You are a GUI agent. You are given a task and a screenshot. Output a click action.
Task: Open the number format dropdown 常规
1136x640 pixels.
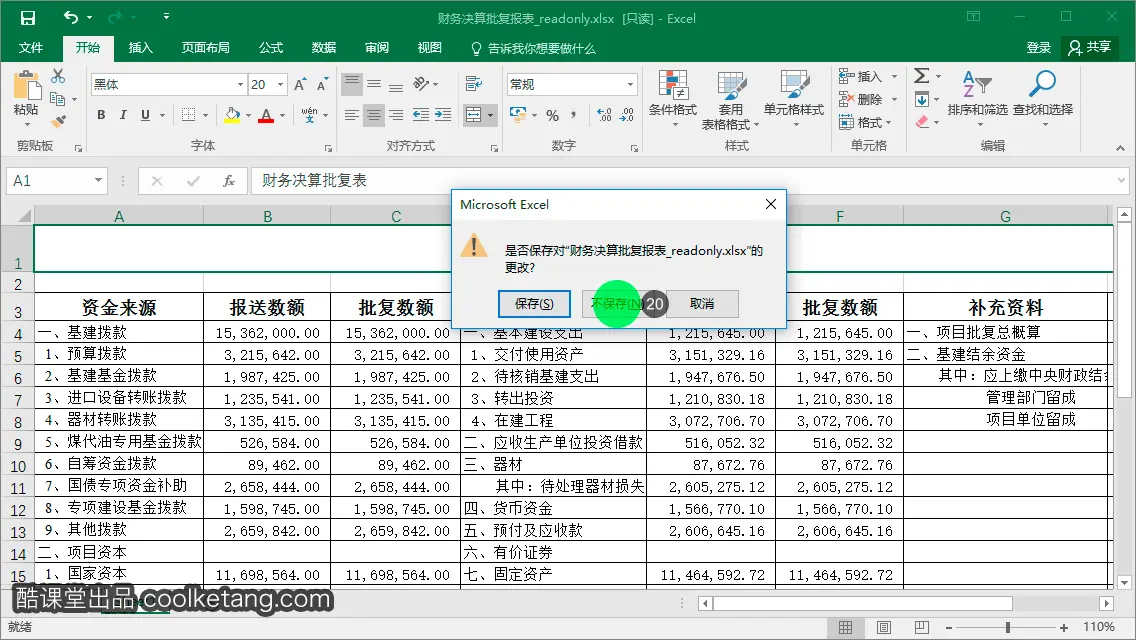(x=630, y=85)
